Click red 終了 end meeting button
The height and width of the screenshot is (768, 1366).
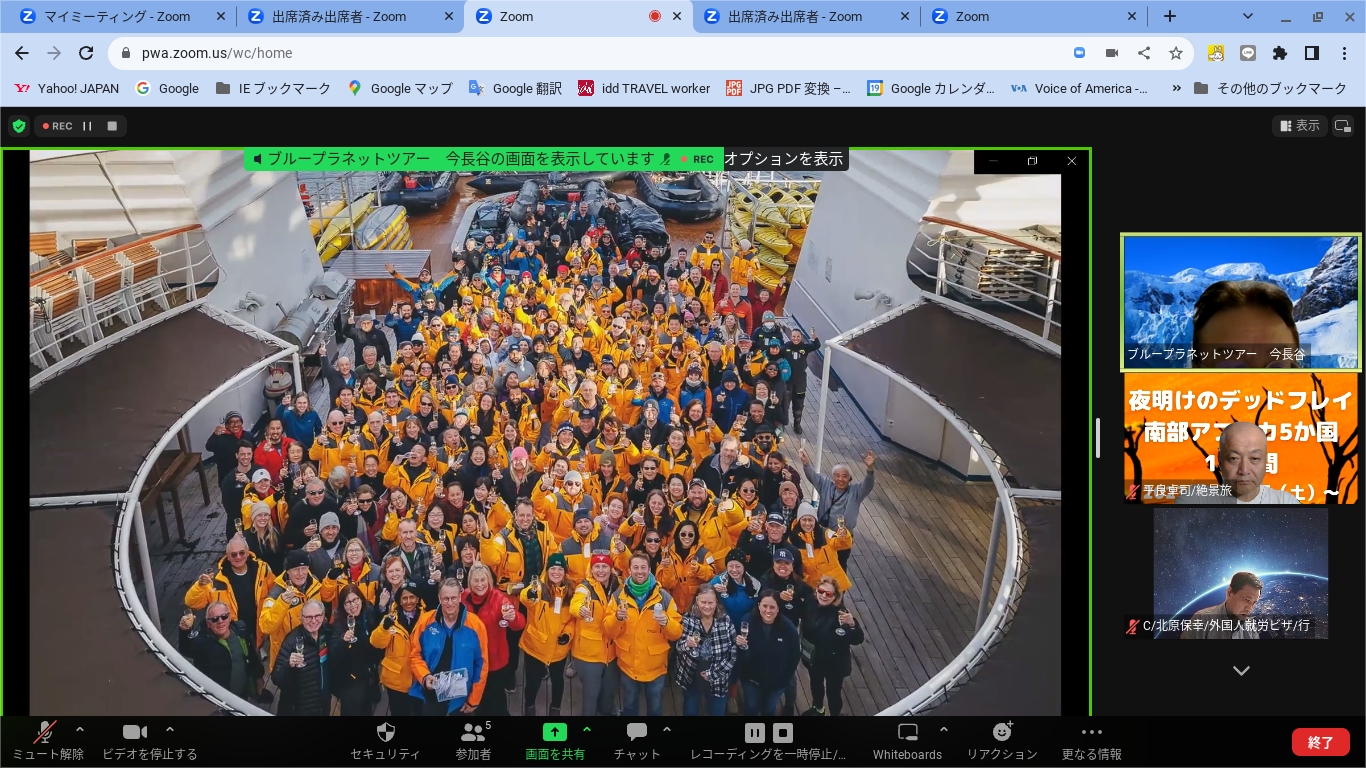click(1320, 742)
